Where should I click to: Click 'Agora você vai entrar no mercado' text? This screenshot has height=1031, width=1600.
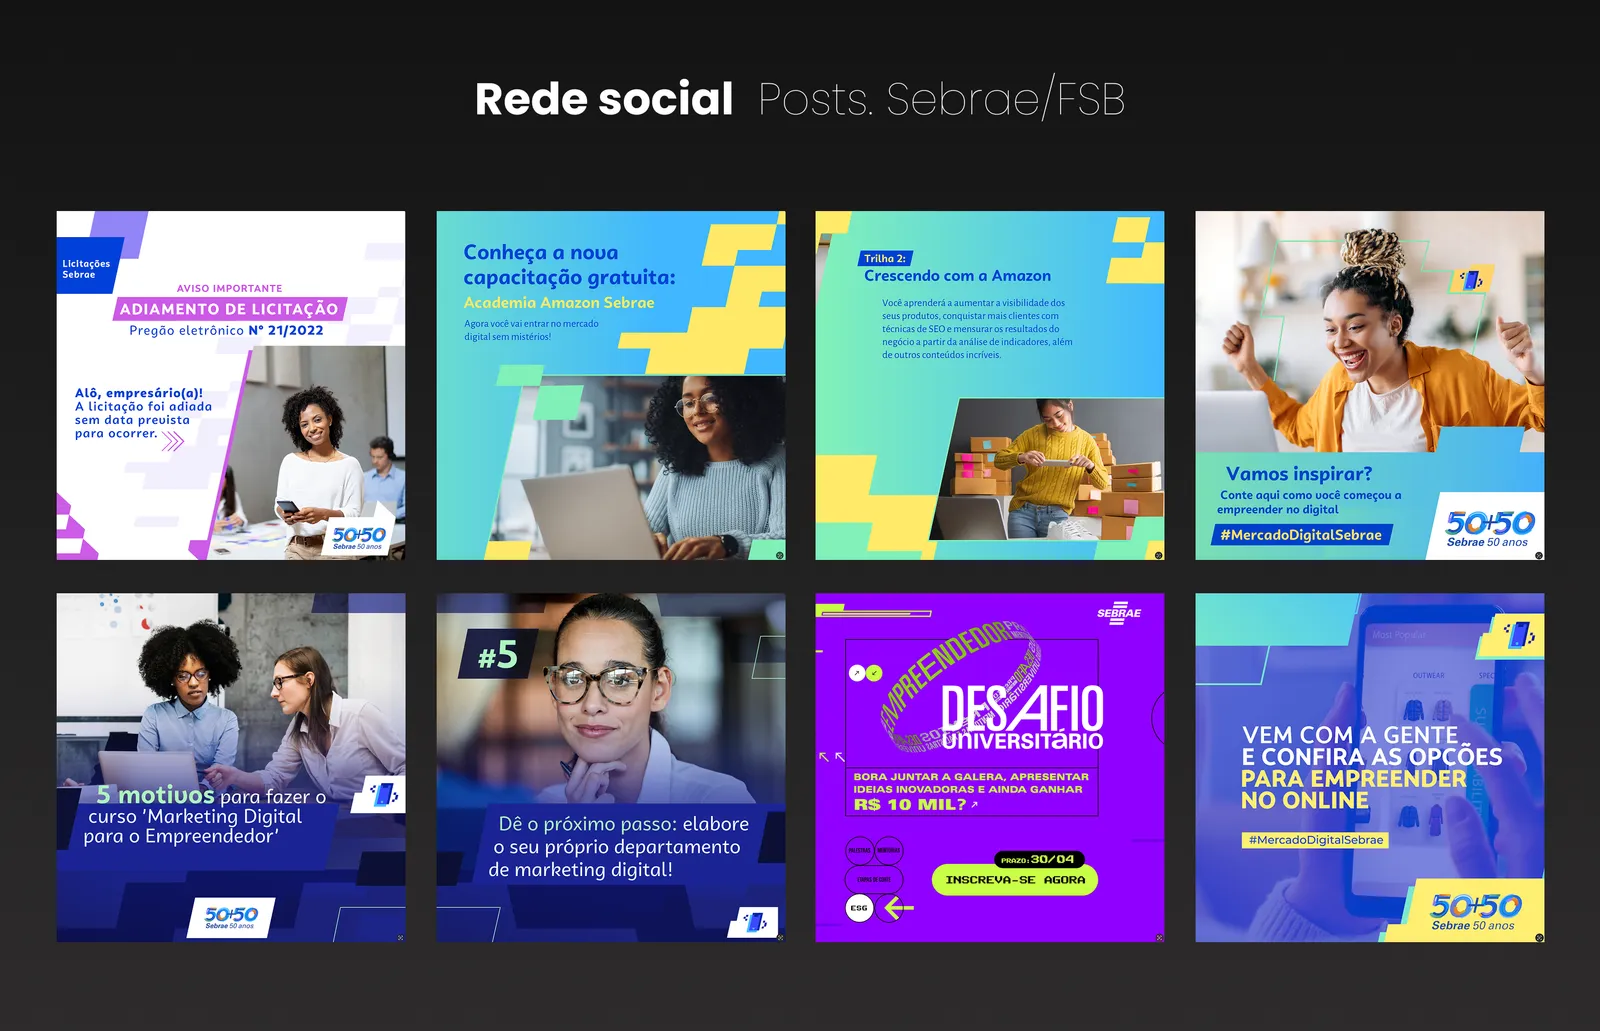(531, 323)
